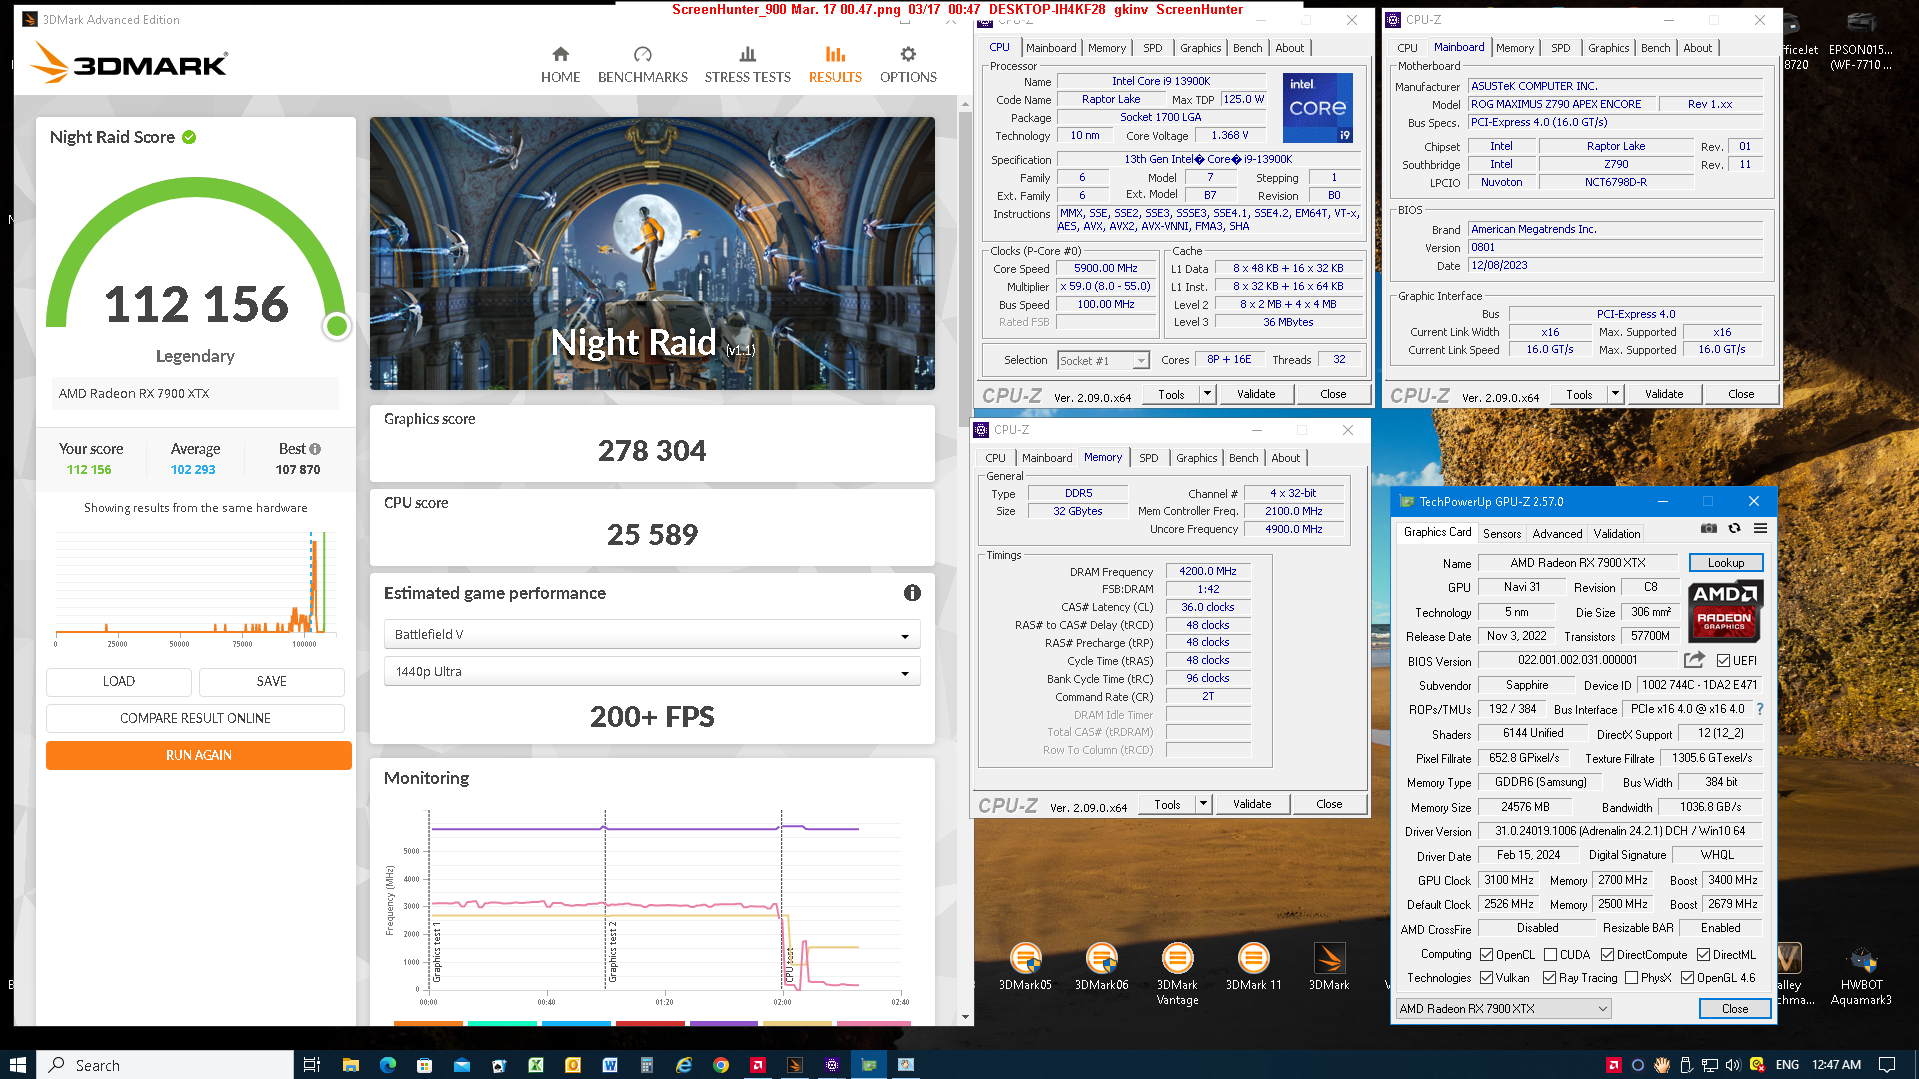Toggle the UEFI checkbox in GPU-Z
The width and height of the screenshot is (1919, 1079).
coord(1723,661)
